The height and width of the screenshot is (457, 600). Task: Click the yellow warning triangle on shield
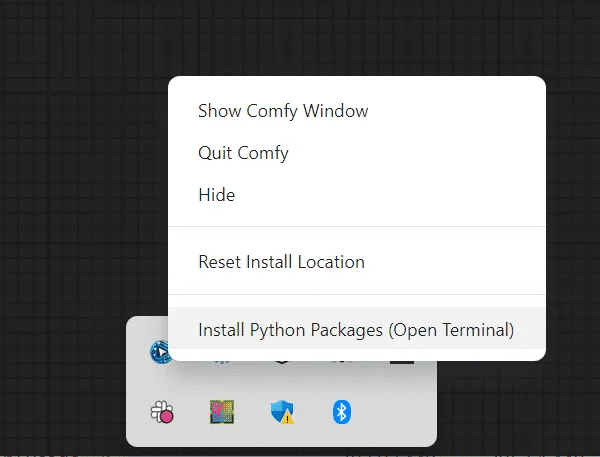click(287, 418)
